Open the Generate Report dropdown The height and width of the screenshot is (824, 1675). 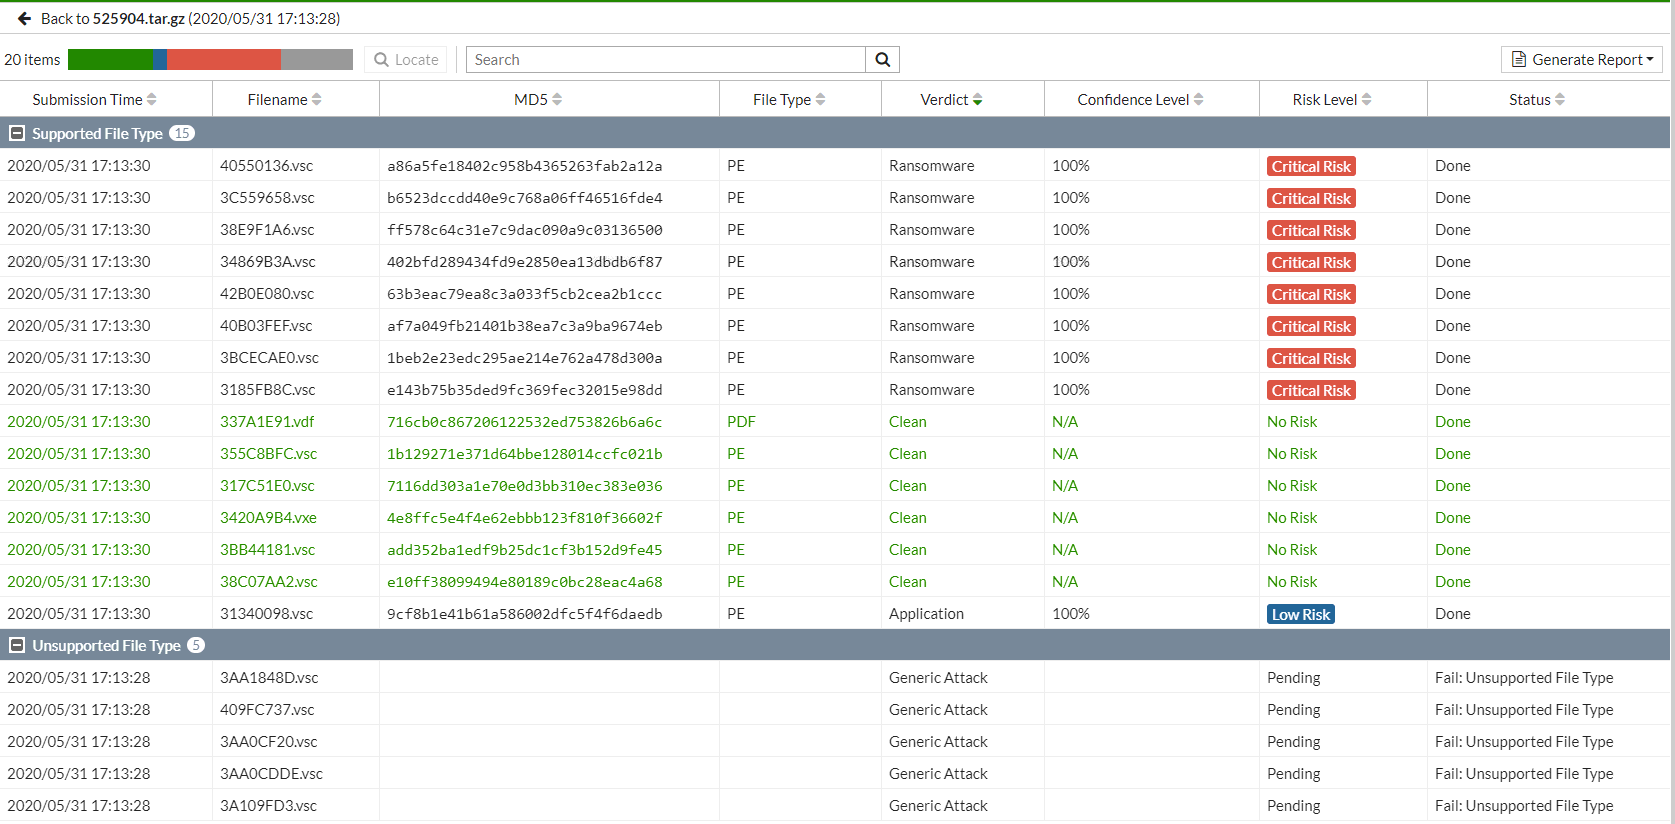1581,60
